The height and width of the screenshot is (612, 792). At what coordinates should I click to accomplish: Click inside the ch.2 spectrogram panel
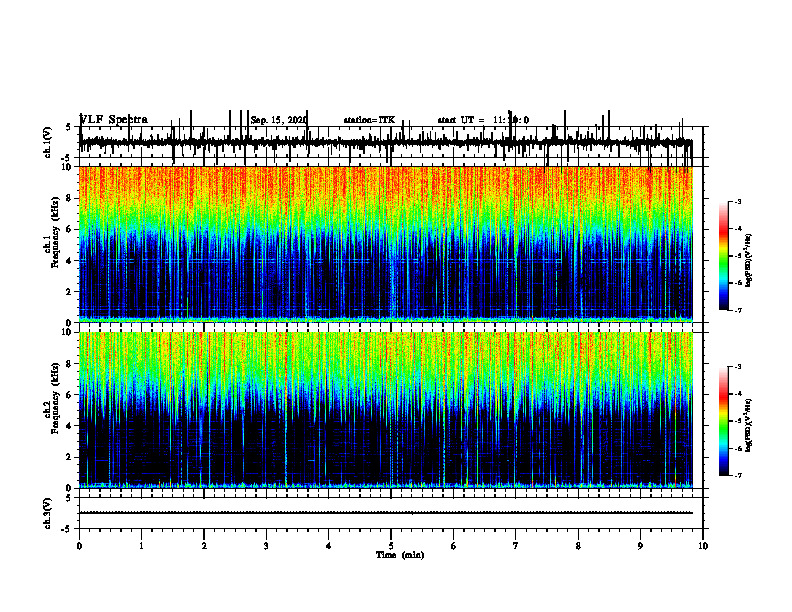(385, 410)
